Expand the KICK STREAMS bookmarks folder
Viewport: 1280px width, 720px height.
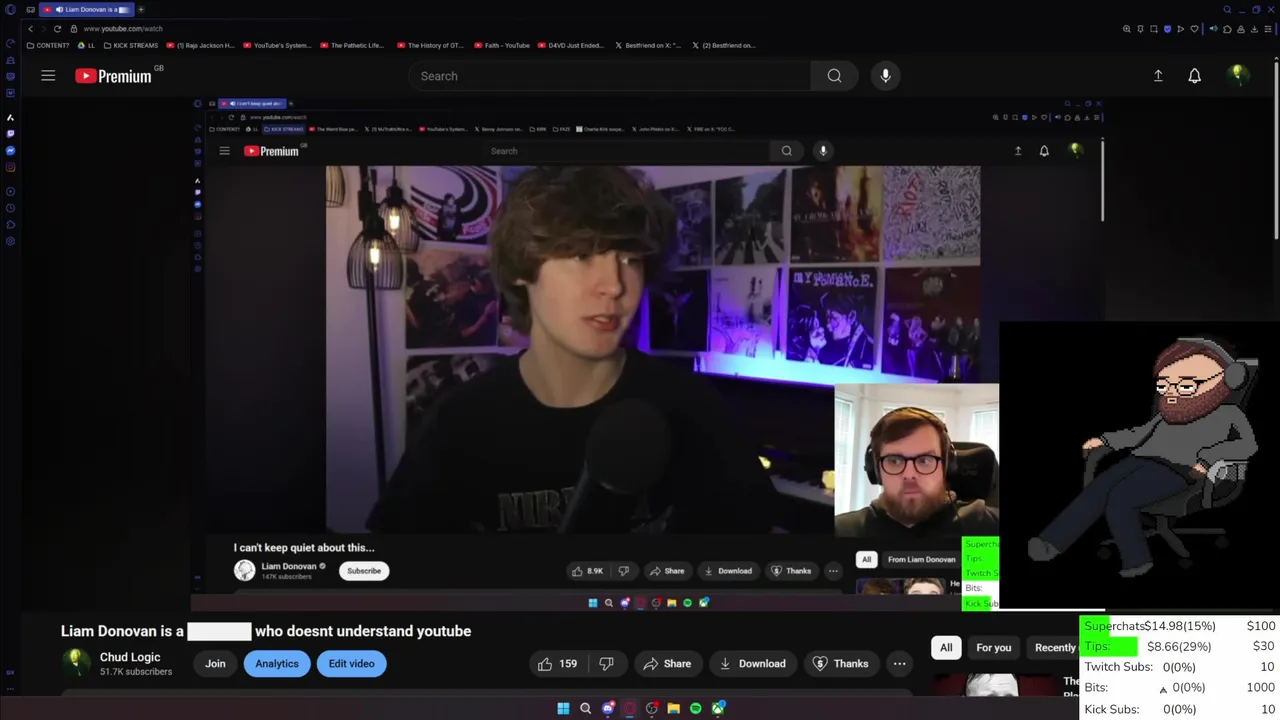point(131,45)
